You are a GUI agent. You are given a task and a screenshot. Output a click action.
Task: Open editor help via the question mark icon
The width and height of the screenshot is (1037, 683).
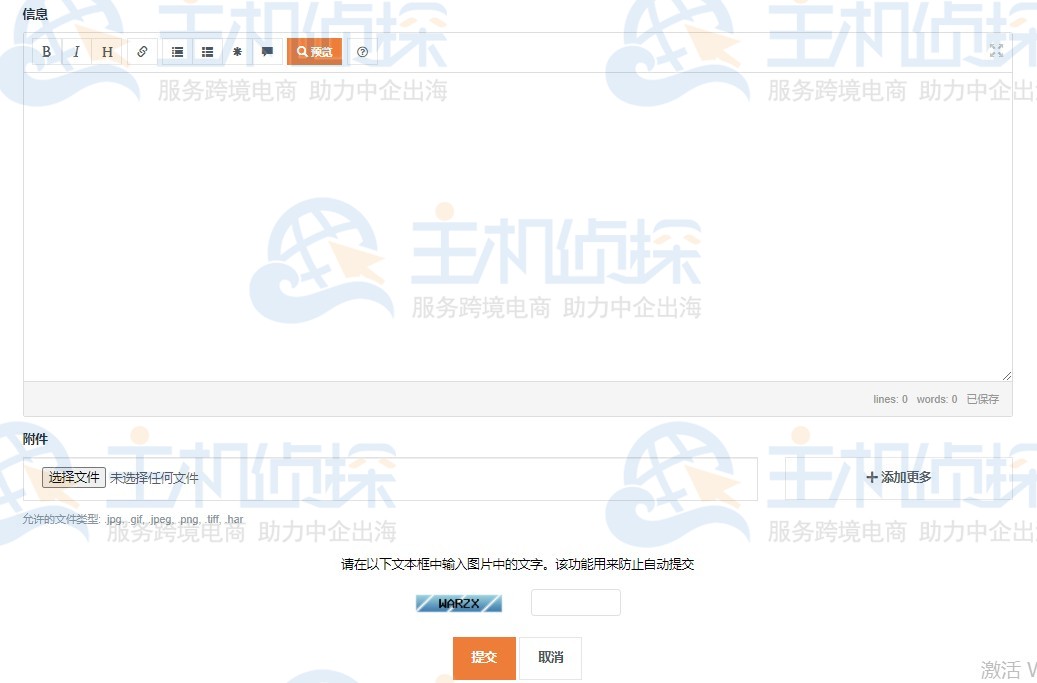pos(362,52)
